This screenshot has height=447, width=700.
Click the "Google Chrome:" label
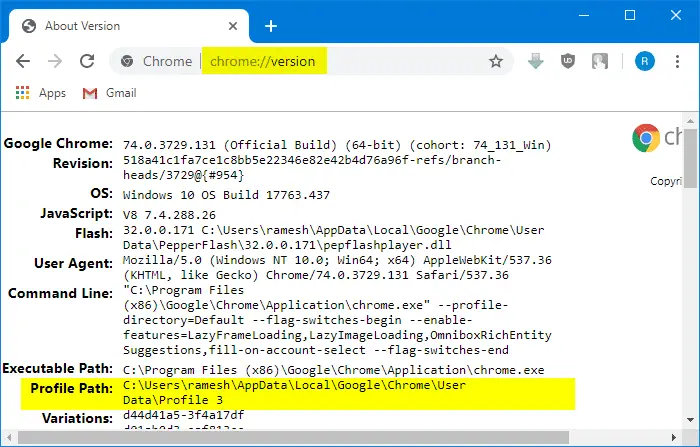pyautogui.click(x=58, y=144)
